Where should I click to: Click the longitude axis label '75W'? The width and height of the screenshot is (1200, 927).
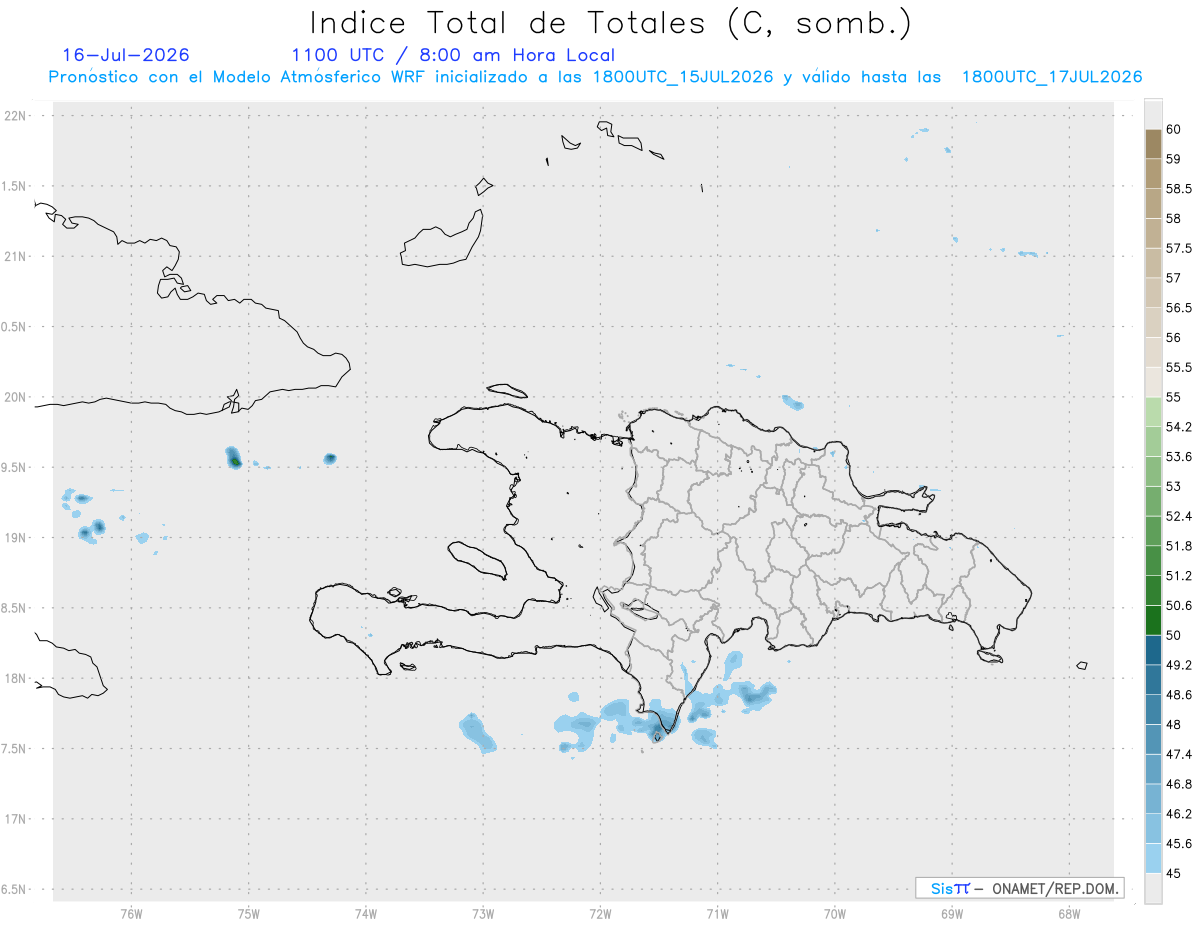(x=248, y=912)
